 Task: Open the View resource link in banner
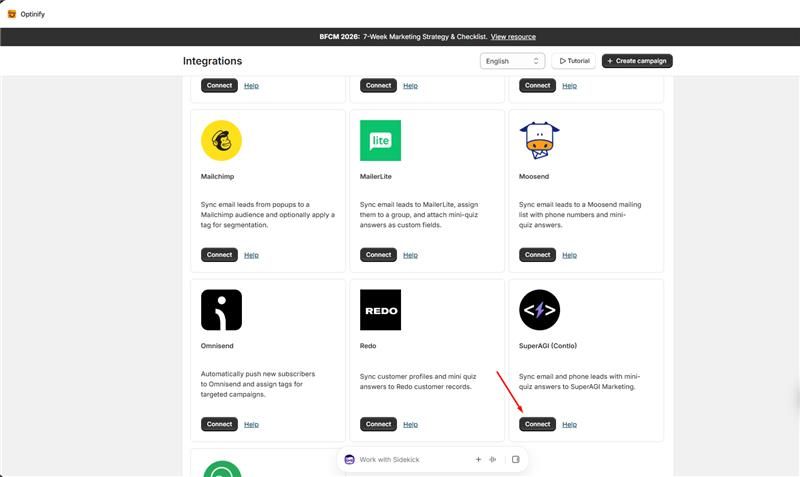pos(513,37)
